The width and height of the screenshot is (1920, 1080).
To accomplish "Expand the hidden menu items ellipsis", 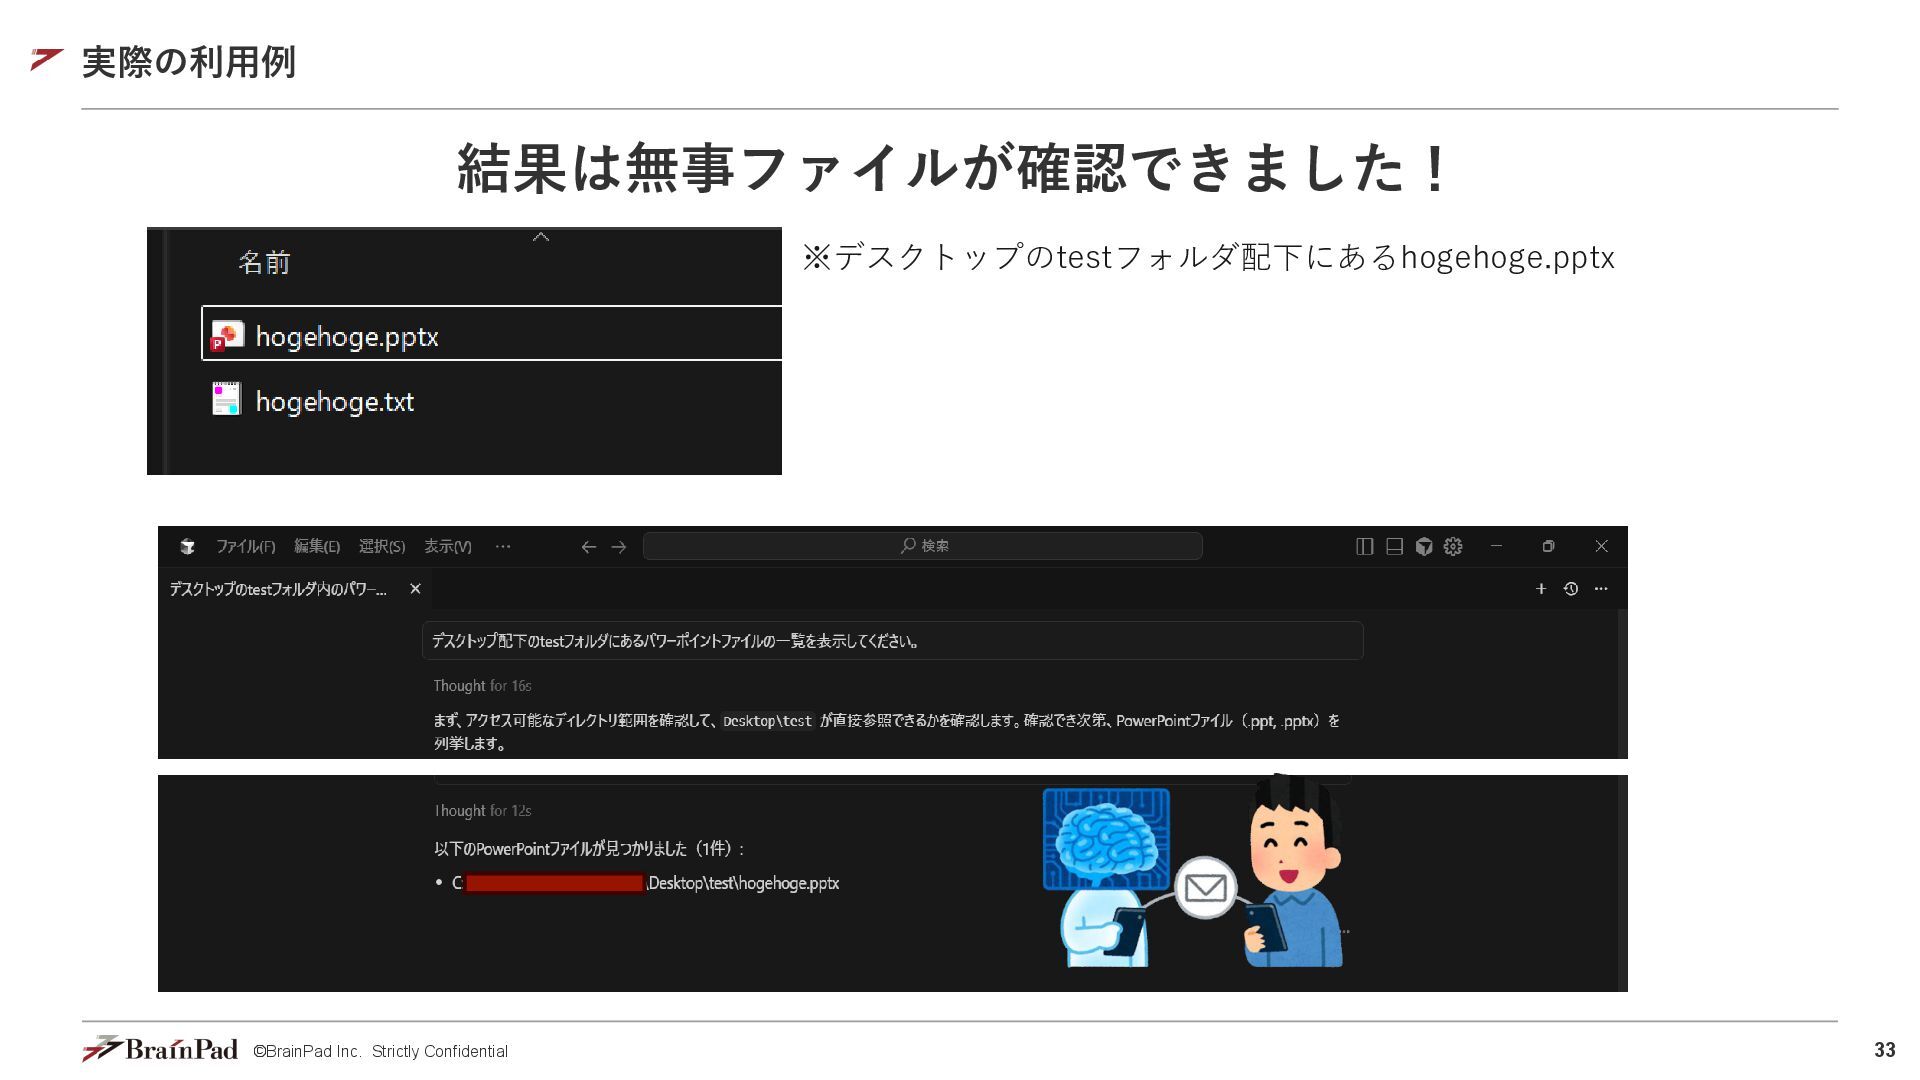I will click(503, 546).
